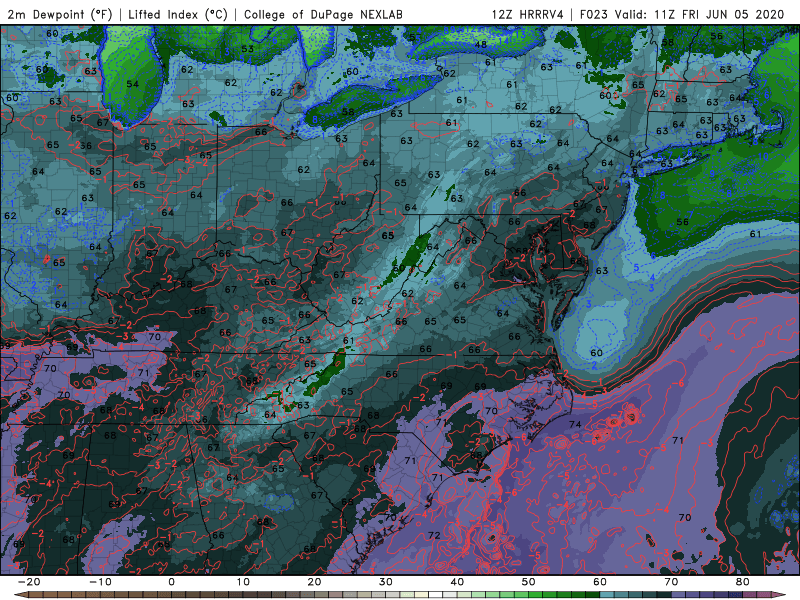Click the 30 label on the color scale
The width and height of the screenshot is (800, 600).
(386, 582)
